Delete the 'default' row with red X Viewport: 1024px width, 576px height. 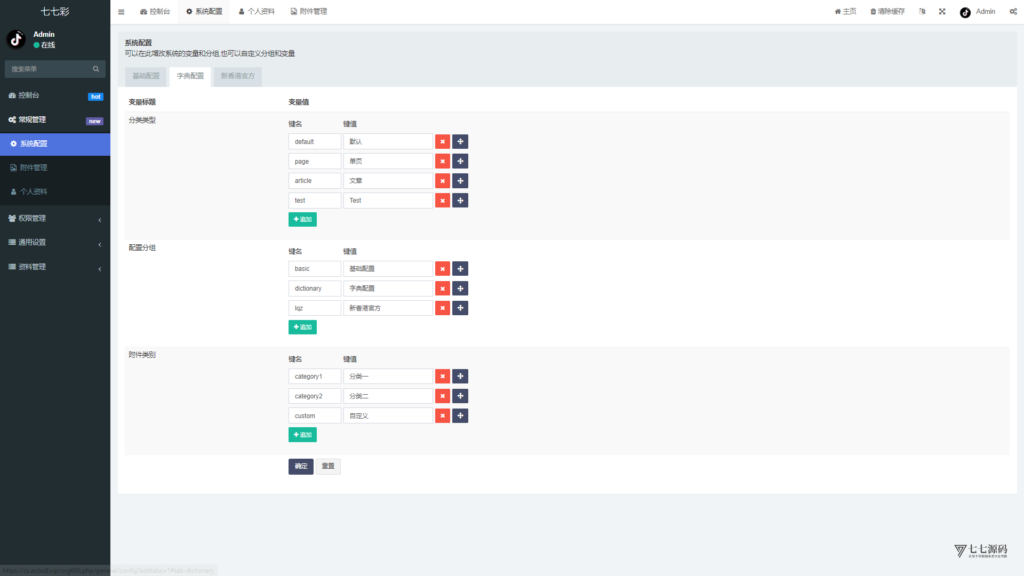[442, 142]
